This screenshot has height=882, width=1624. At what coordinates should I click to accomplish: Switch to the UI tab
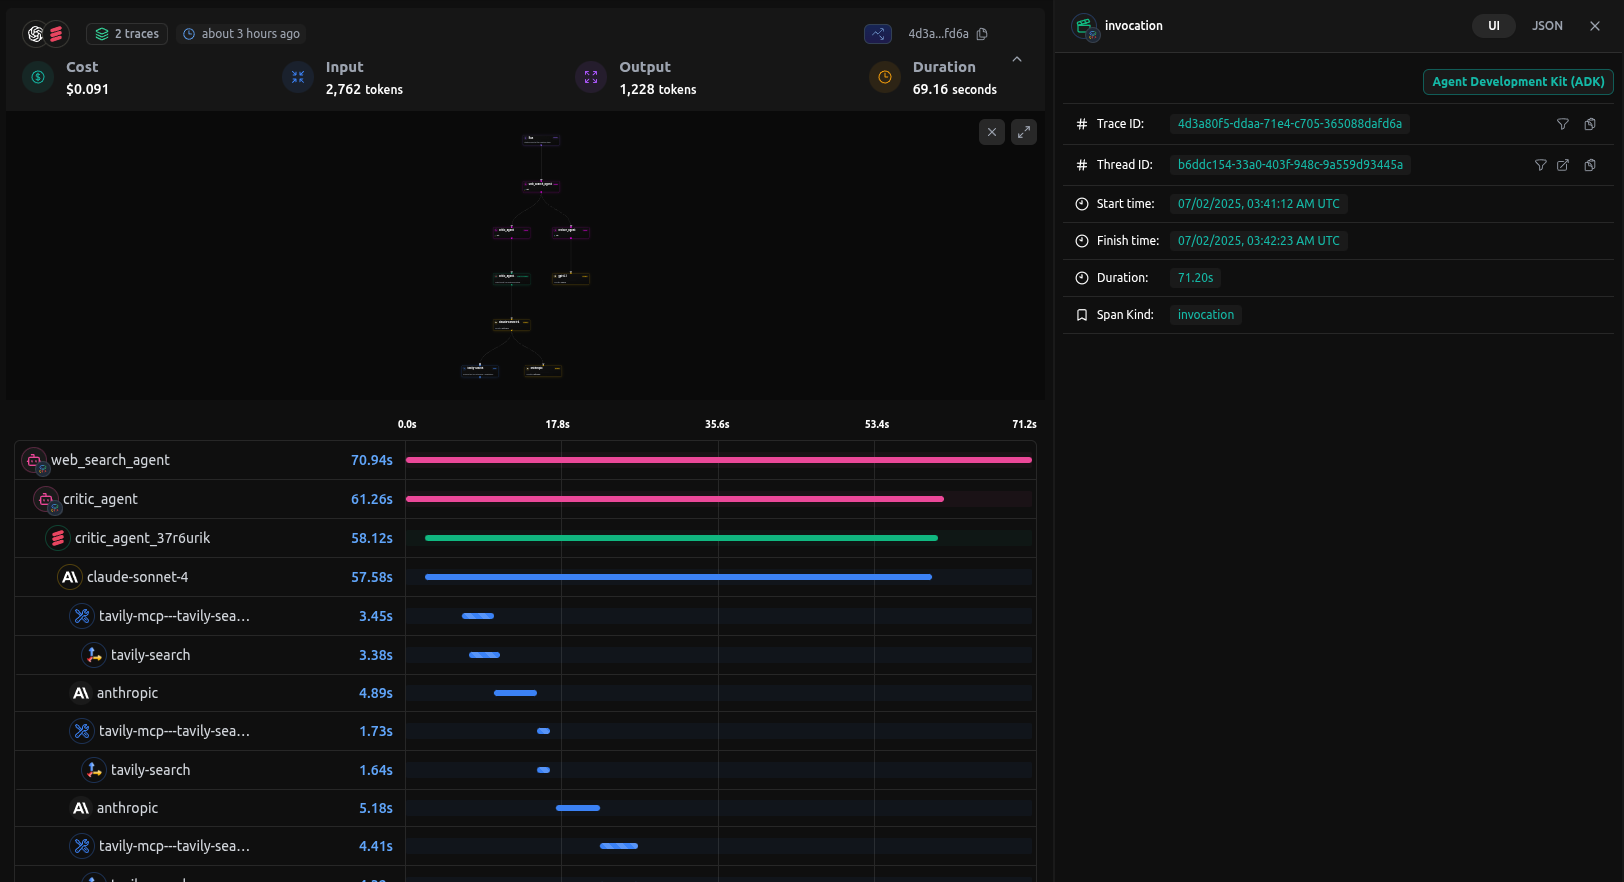tap(1493, 26)
